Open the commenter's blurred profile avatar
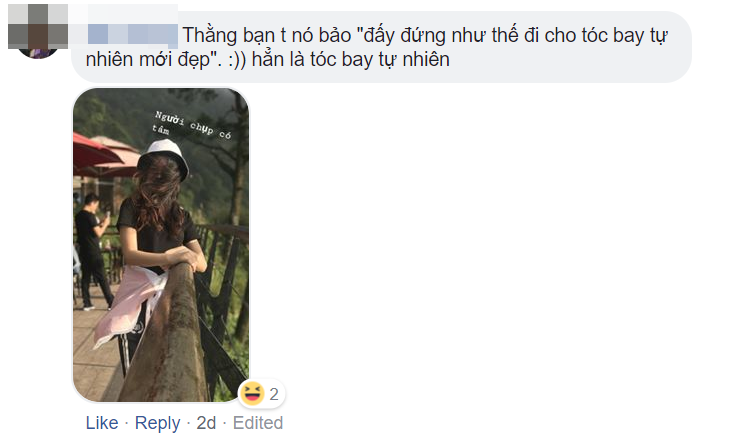This screenshot has height=445, width=739. point(38,31)
